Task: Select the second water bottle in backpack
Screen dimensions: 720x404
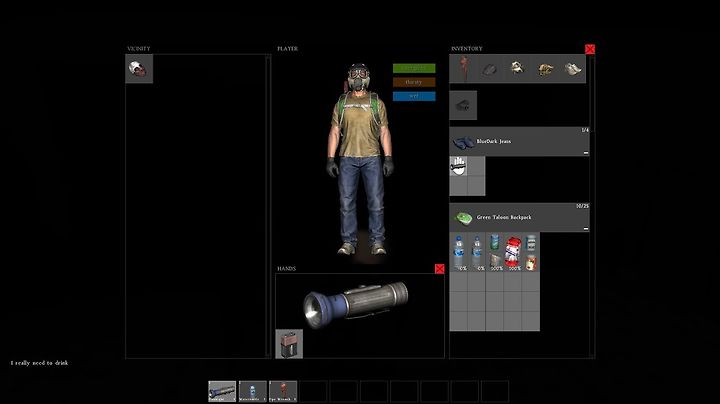Action: click(x=477, y=252)
